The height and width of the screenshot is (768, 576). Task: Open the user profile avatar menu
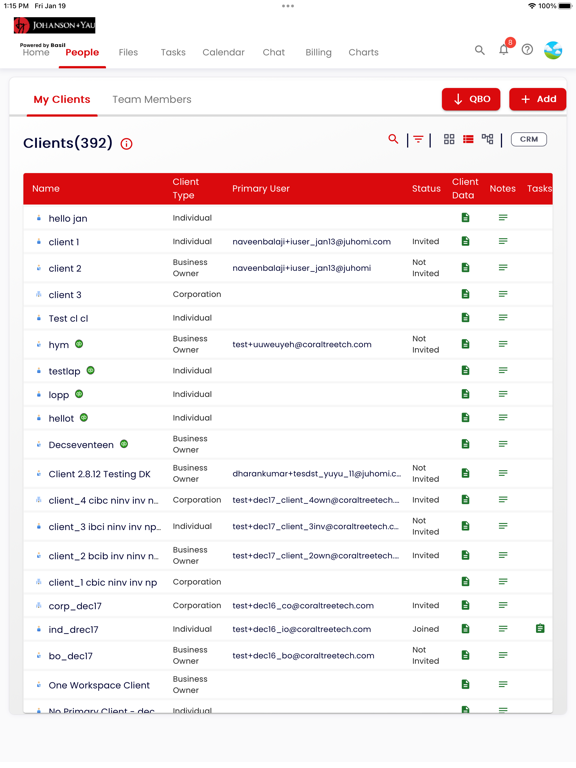(553, 50)
